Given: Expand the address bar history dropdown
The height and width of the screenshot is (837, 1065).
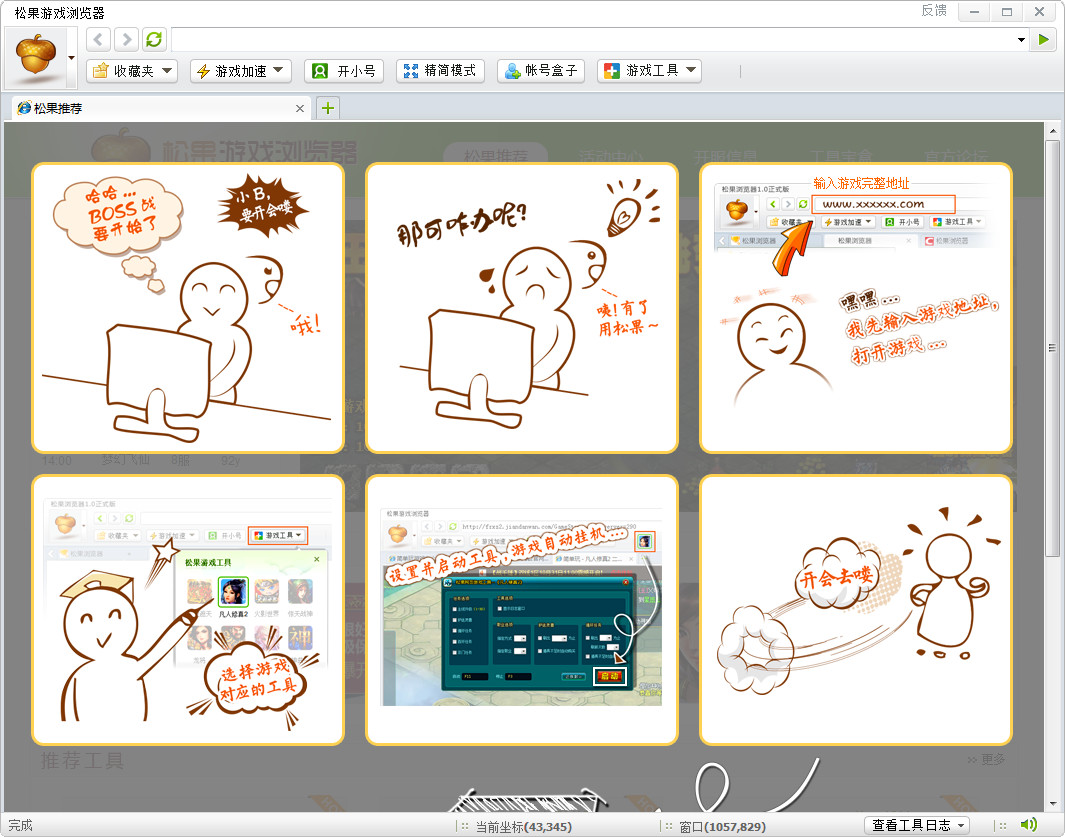Looking at the screenshot, I should 1021,39.
